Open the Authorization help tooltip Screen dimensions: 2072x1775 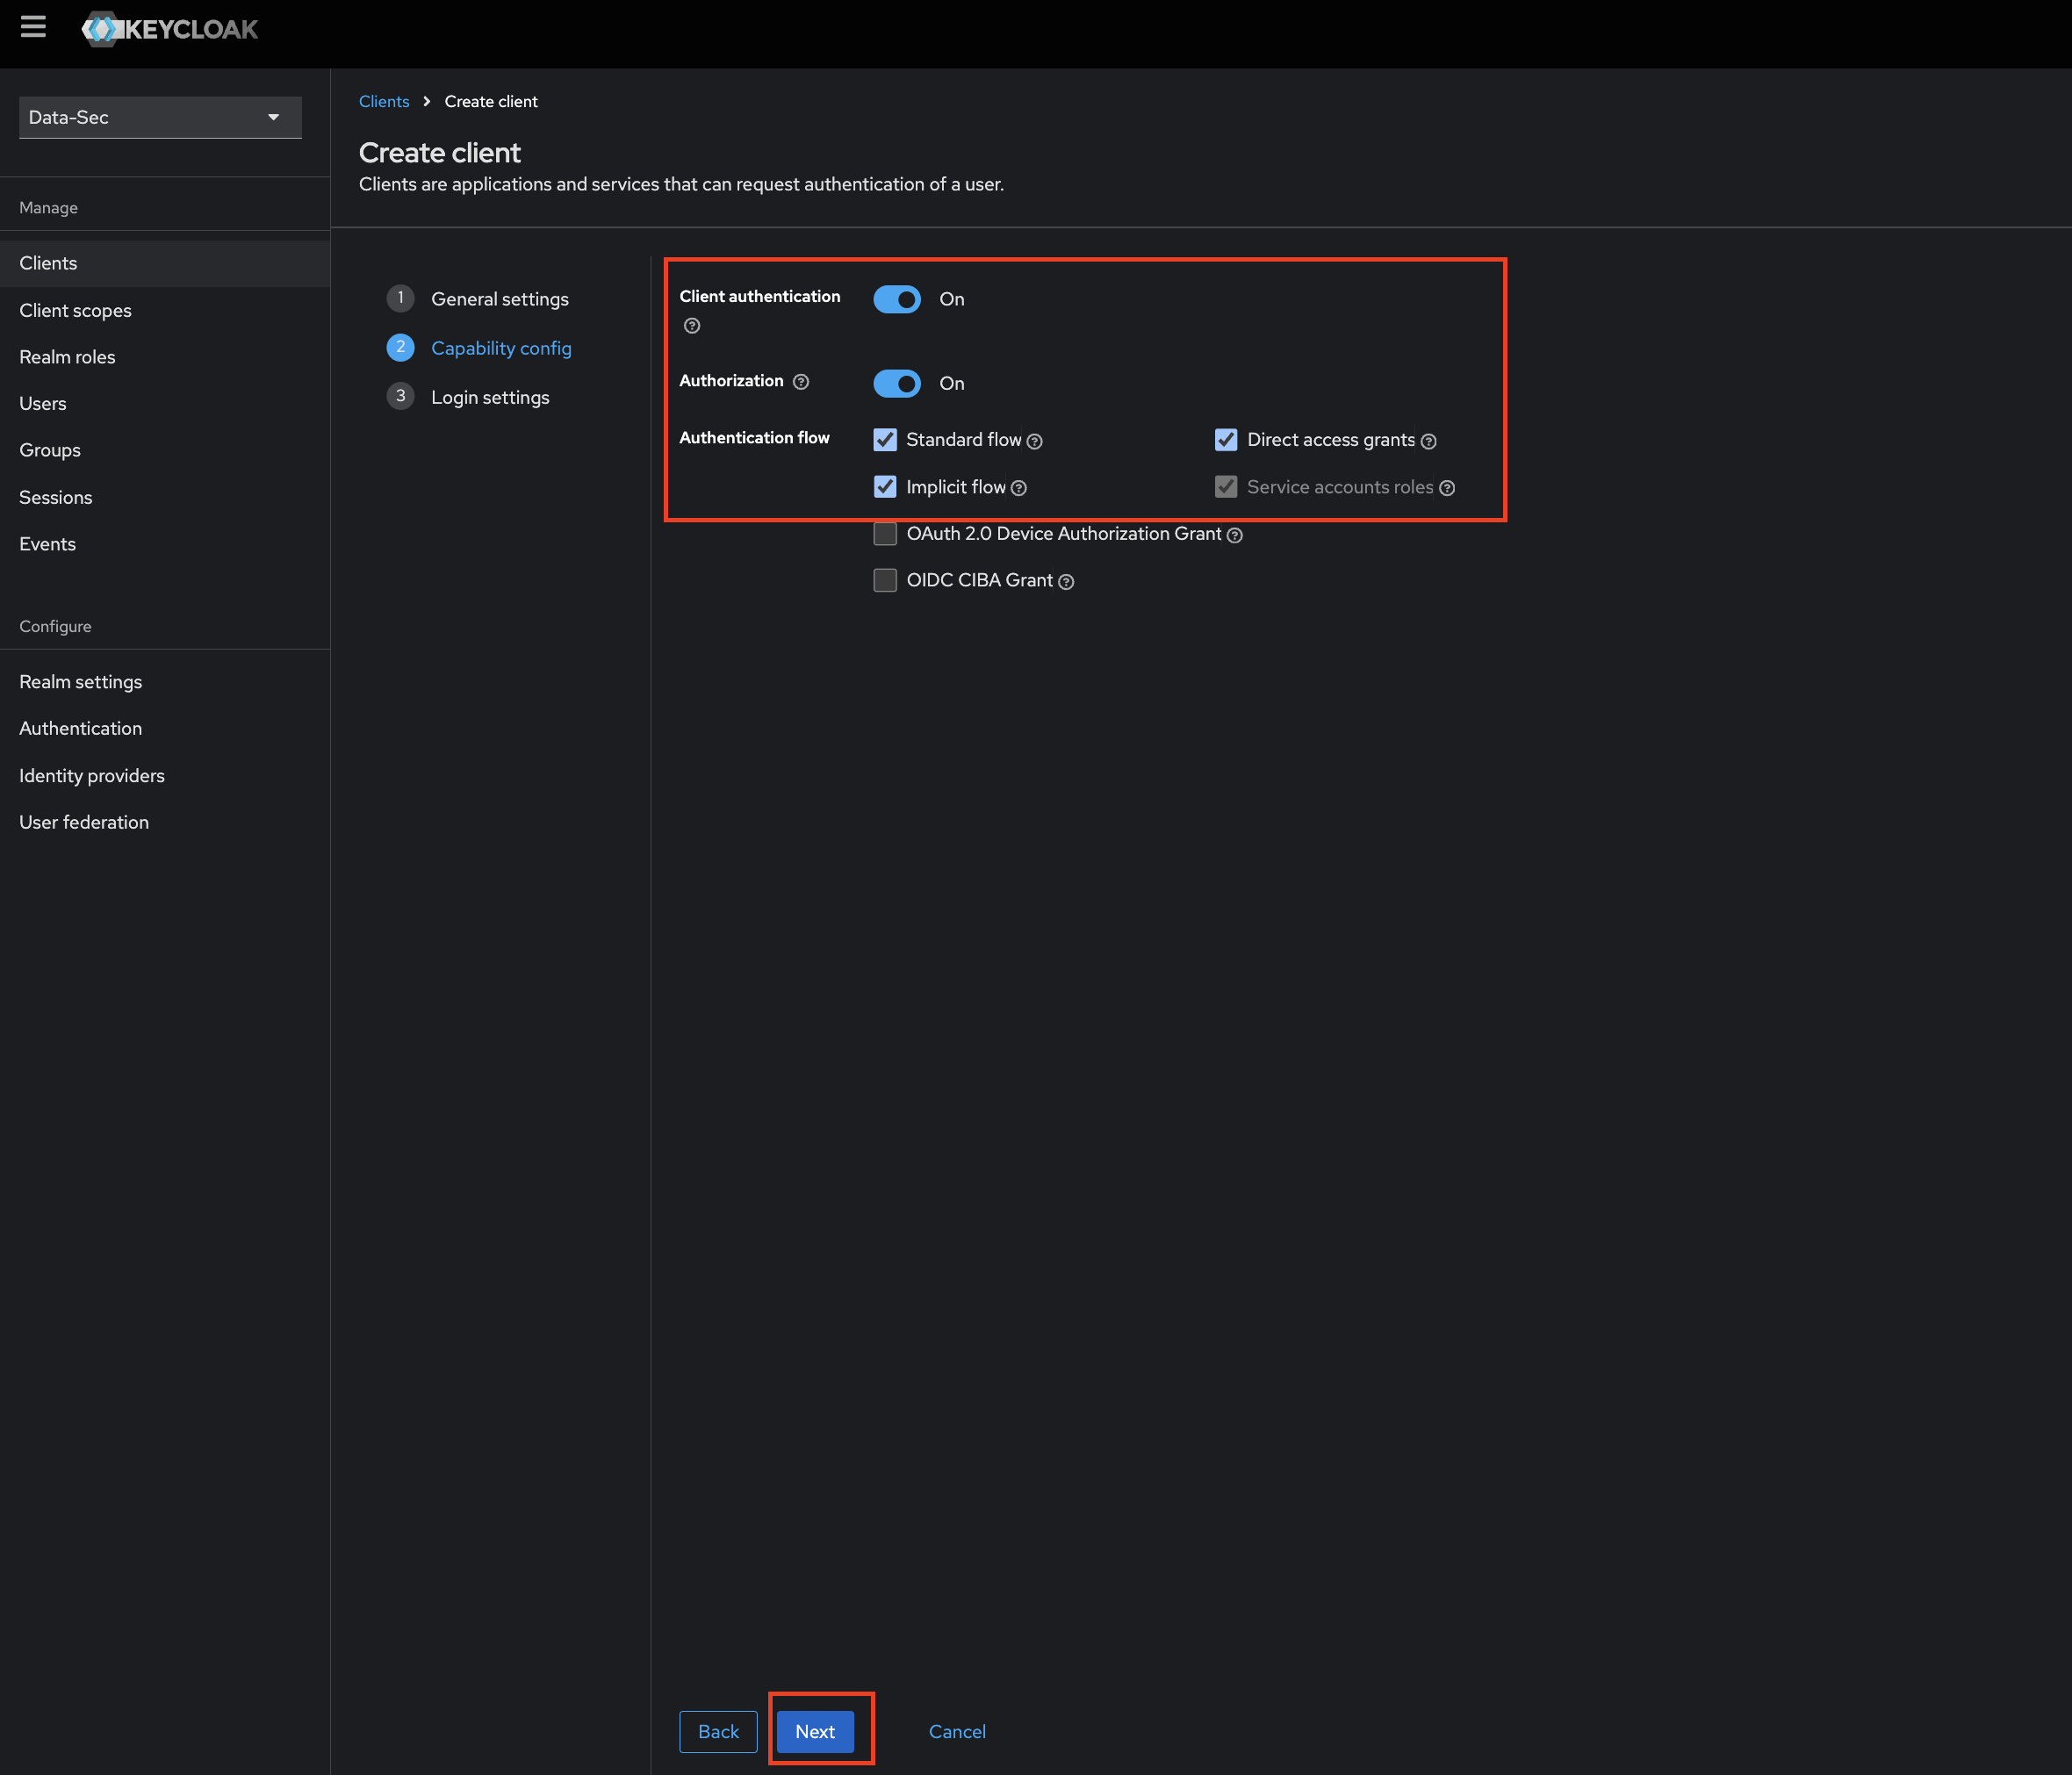click(801, 381)
